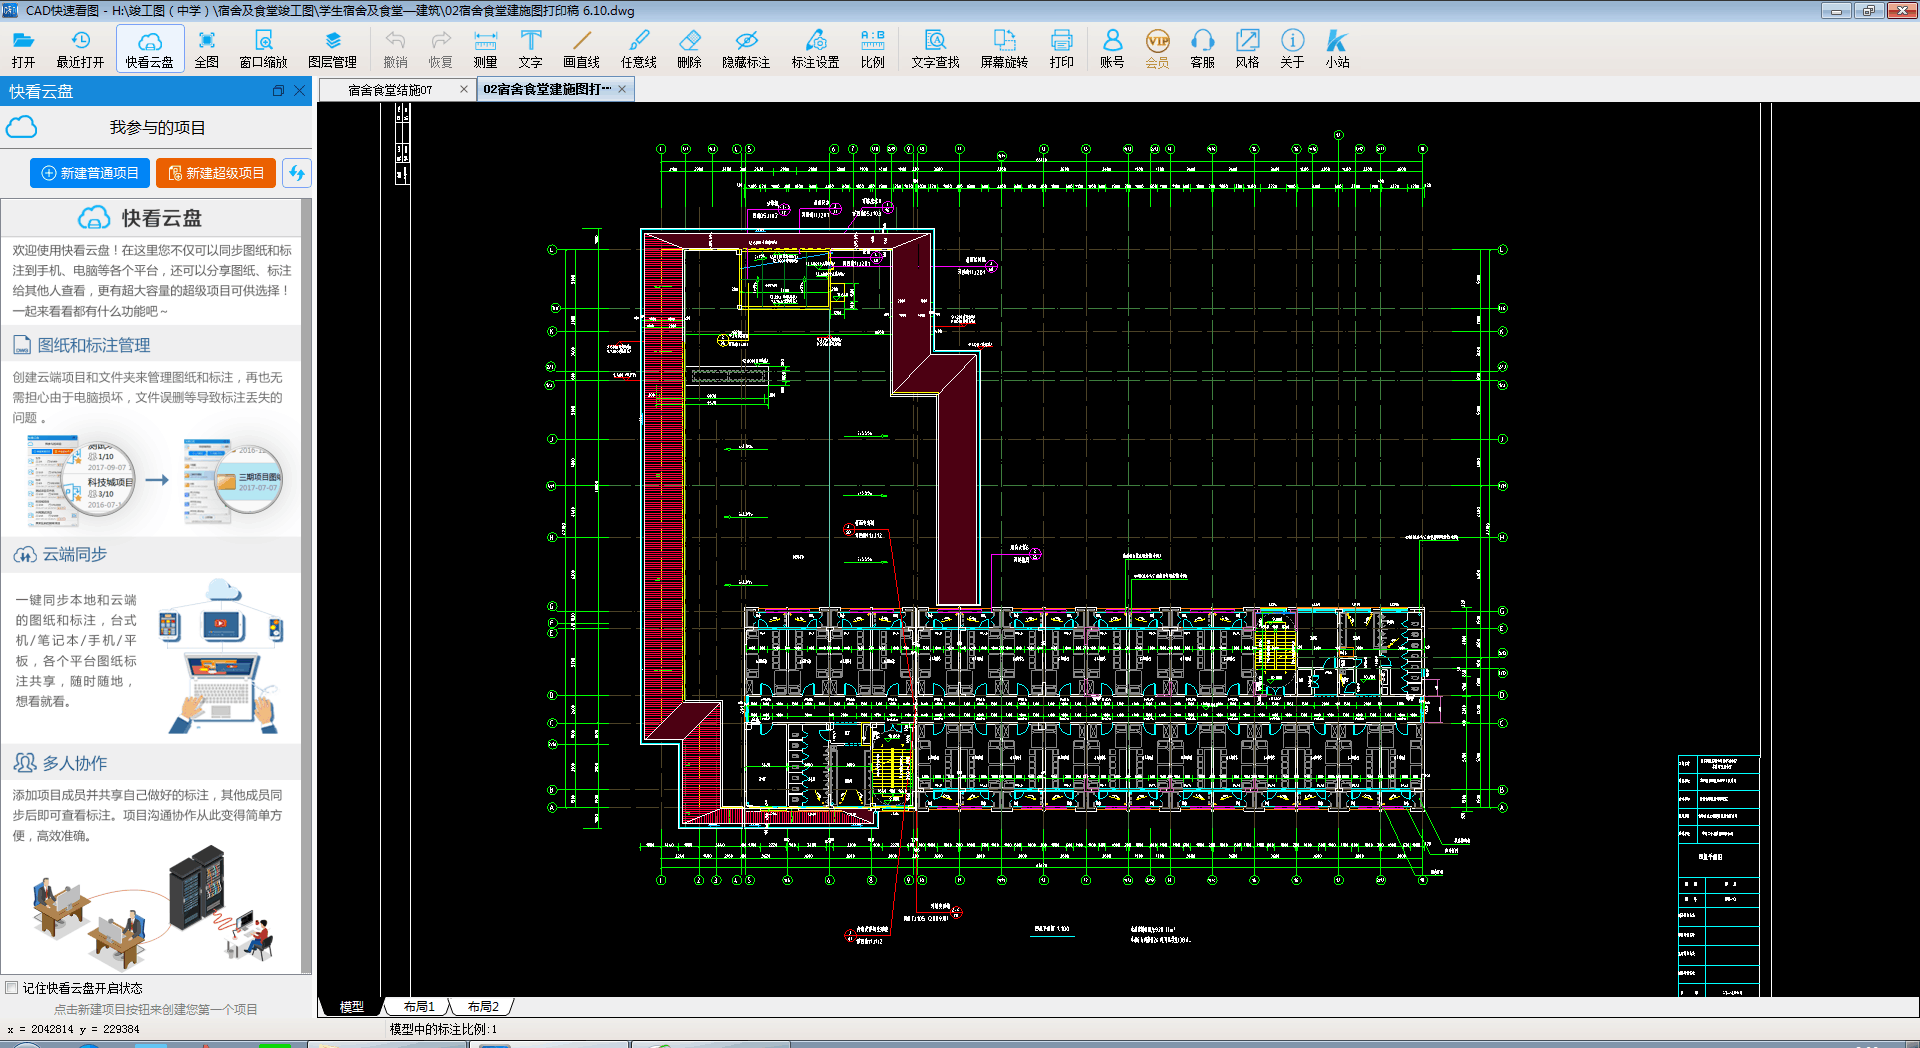Select 02宿舍食堂建施图打 document tab
The width and height of the screenshot is (1920, 1048).
[x=547, y=89]
